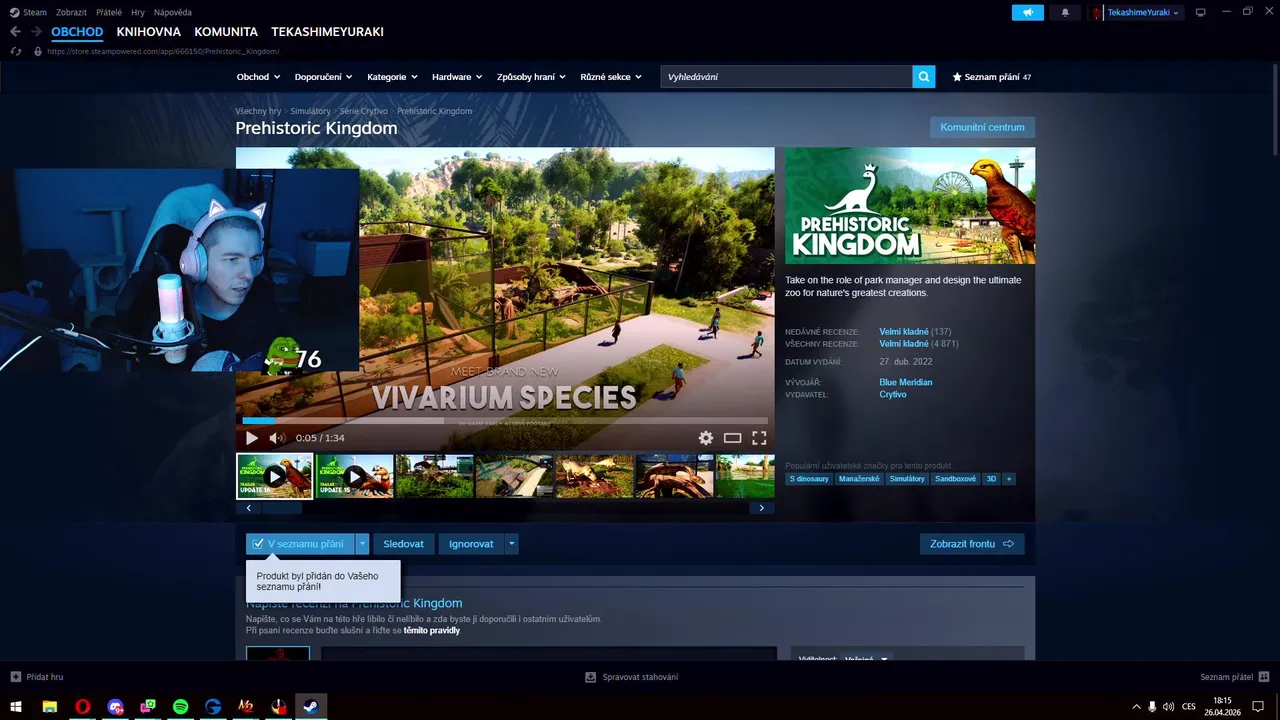The image size is (1280, 720).
Task: Open the Ignorovat dropdown arrow
Action: (x=512, y=544)
